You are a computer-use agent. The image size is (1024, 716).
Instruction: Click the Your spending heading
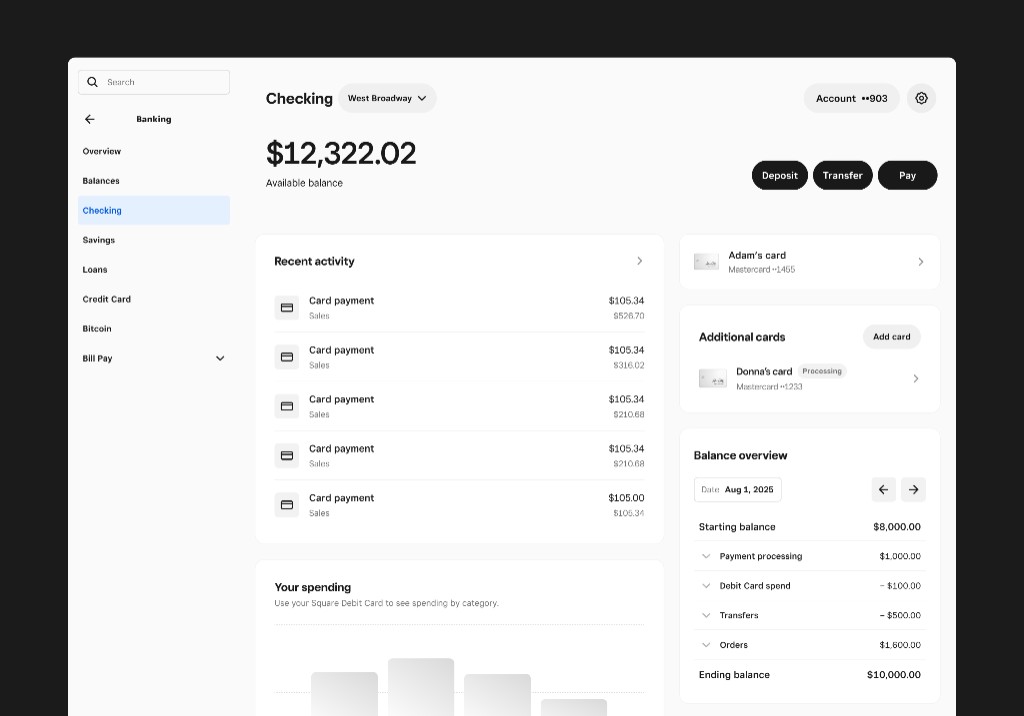point(313,587)
